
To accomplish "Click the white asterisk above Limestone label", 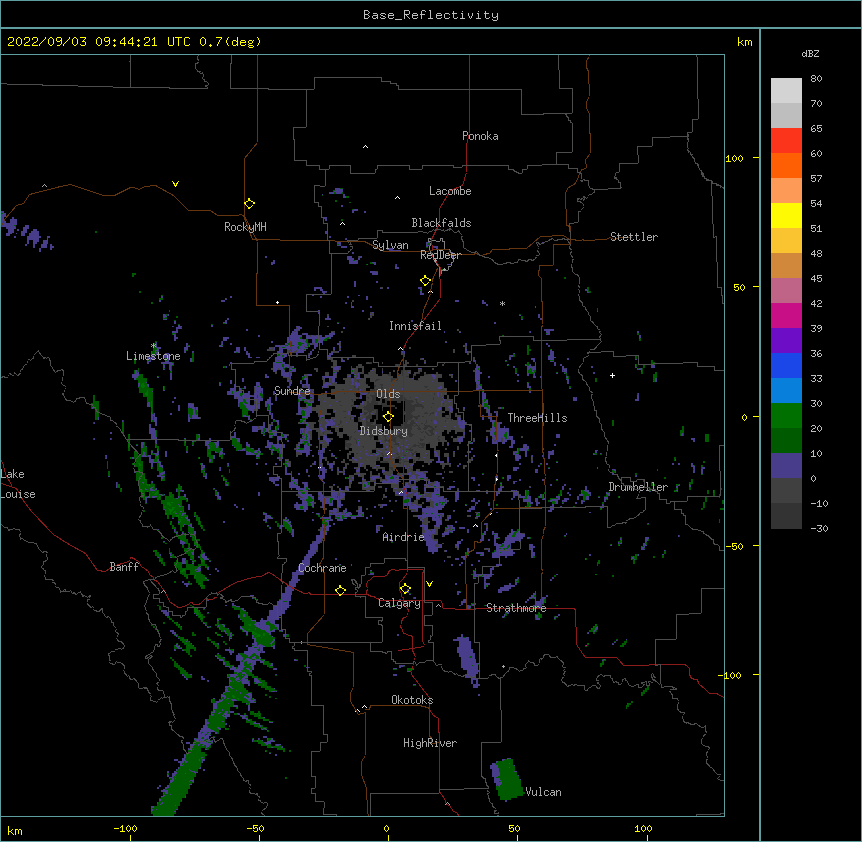I will 153,346.
